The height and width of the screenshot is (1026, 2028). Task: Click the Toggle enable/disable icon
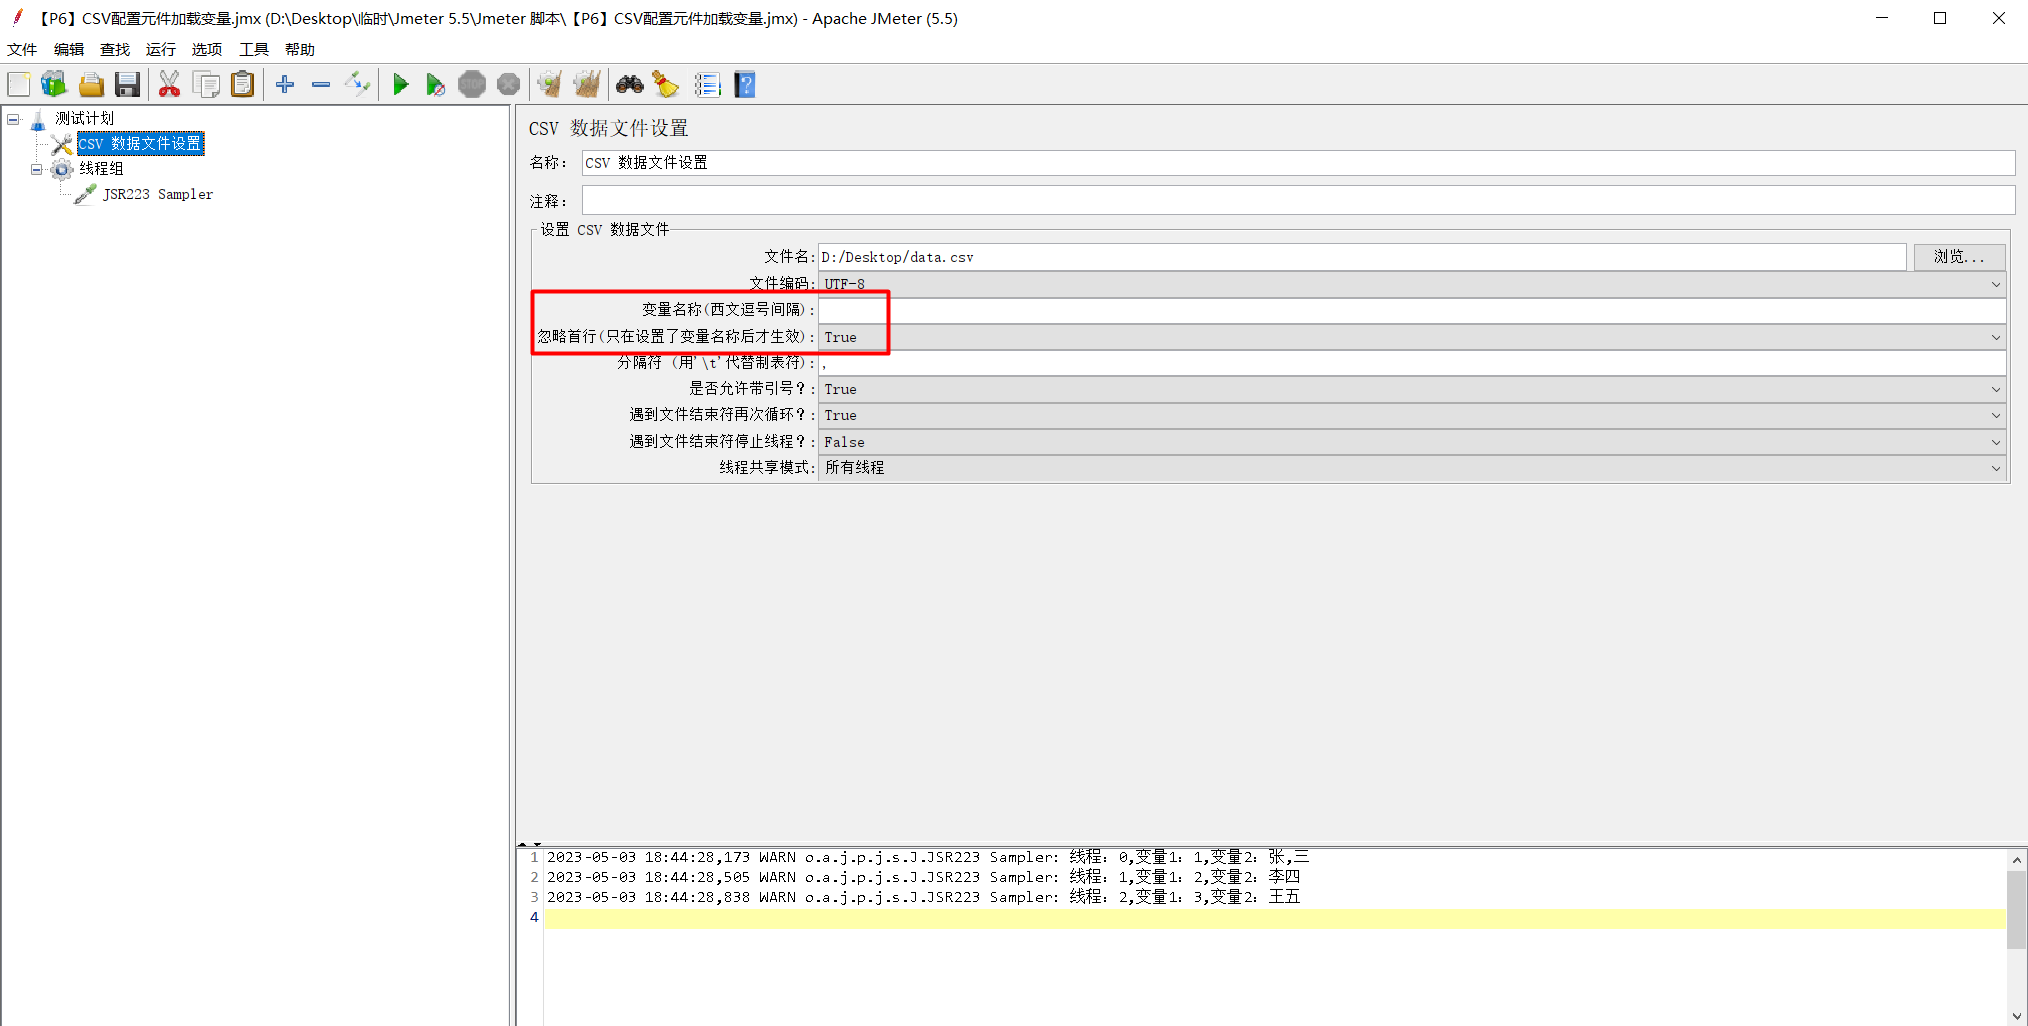coord(357,85)
